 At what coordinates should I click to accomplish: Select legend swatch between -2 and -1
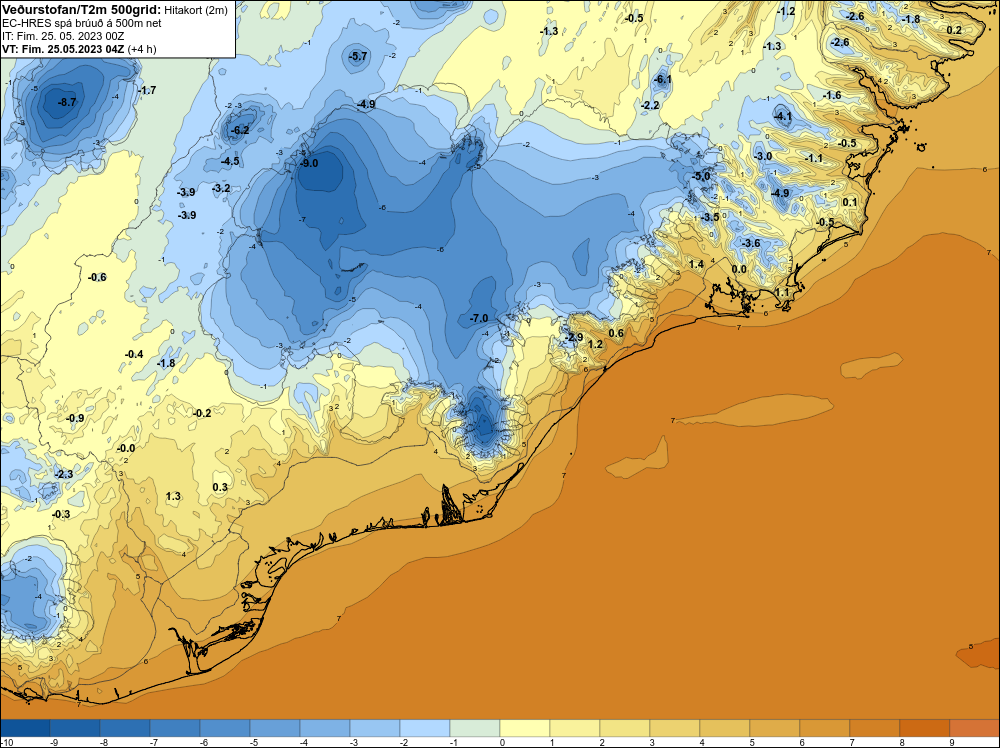[425, 728]
